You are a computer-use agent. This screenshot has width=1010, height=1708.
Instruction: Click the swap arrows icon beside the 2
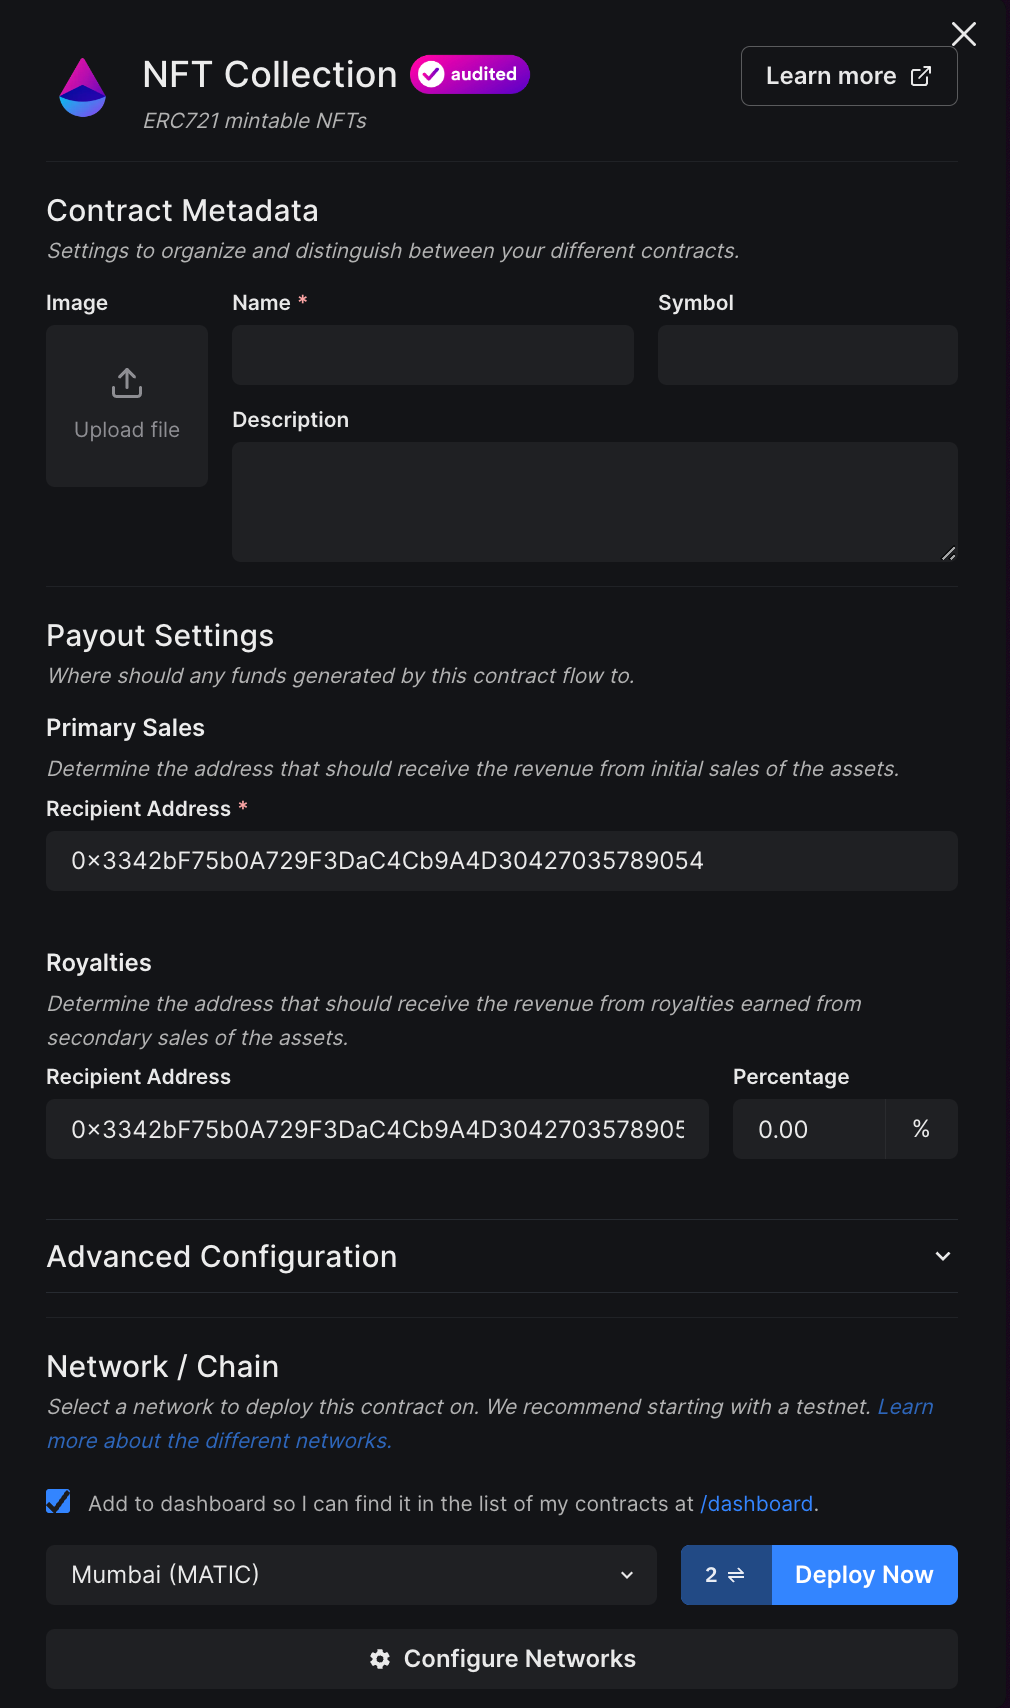pyautogui.click(x=736, y=1574)
